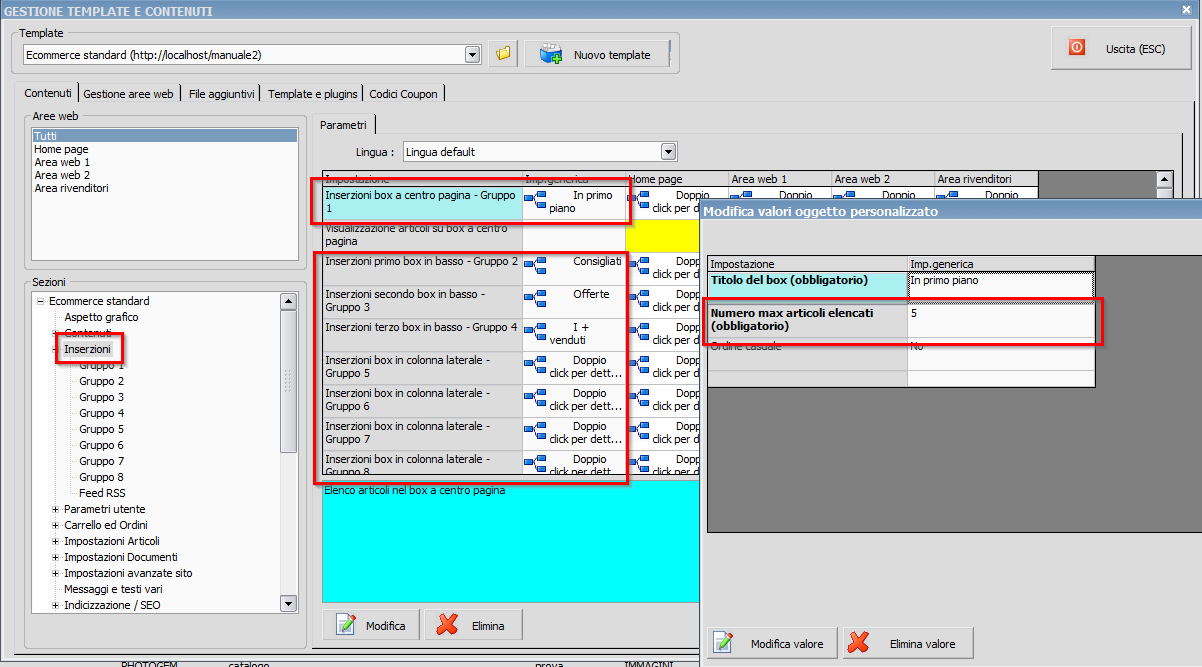Select Gruppo 7 tree item
This screenshot has width=1202, height=667.
[x=102, y=461]
